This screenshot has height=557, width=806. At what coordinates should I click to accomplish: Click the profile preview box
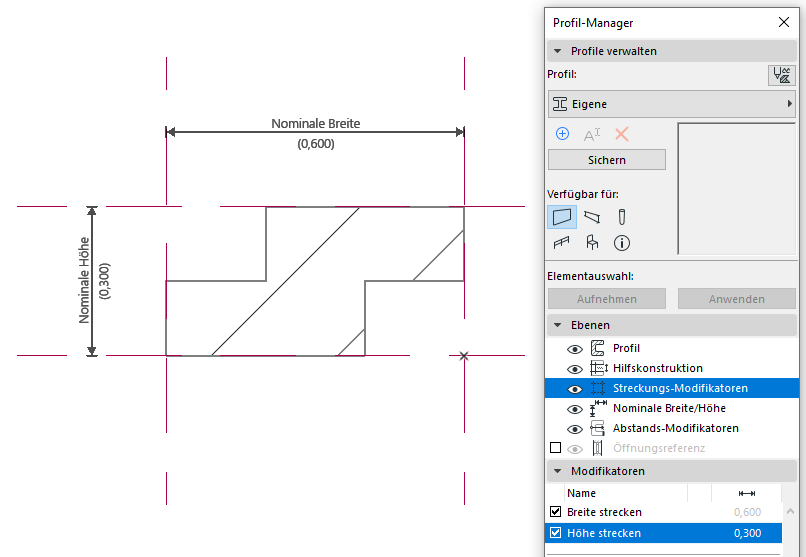737,189
